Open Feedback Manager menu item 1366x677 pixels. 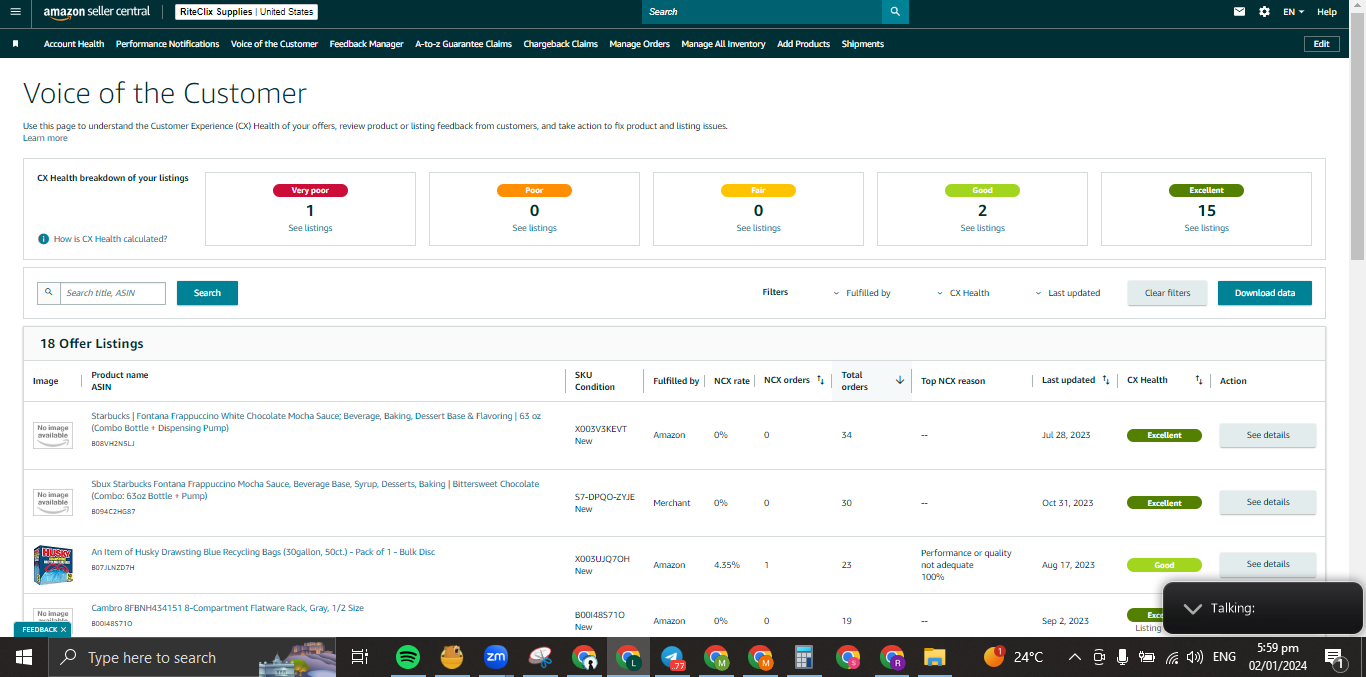366,44
